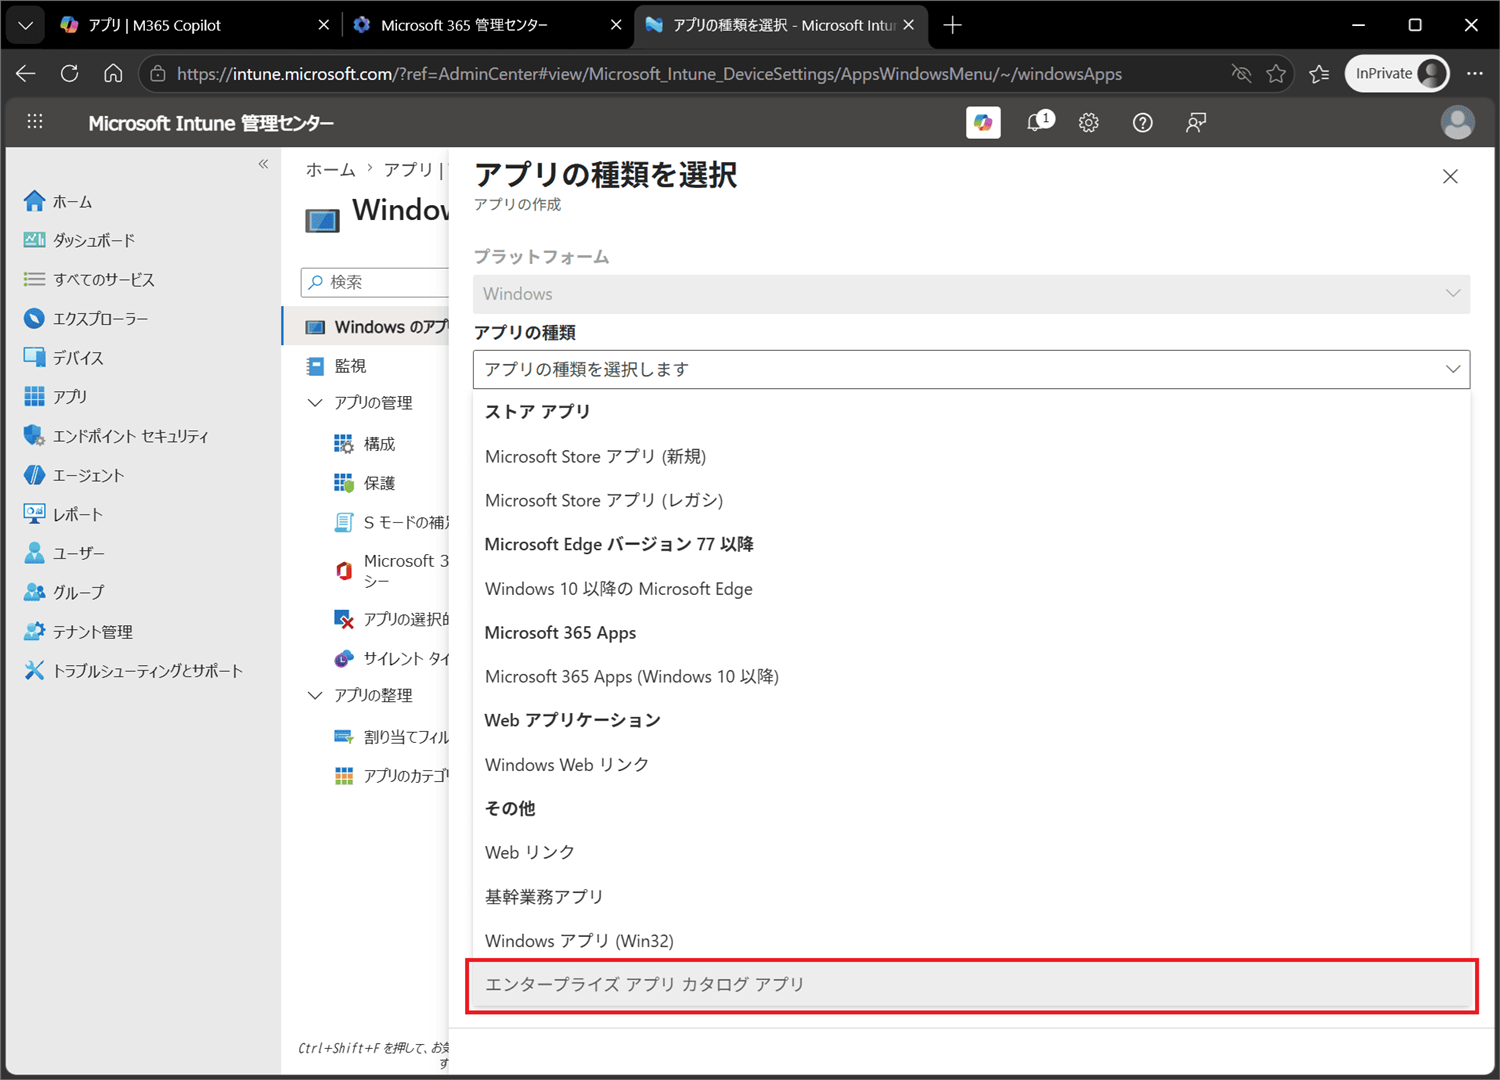
Task: Collapse the left navigation sidebar
Action: pyautogui.click(x=263, y=164)
